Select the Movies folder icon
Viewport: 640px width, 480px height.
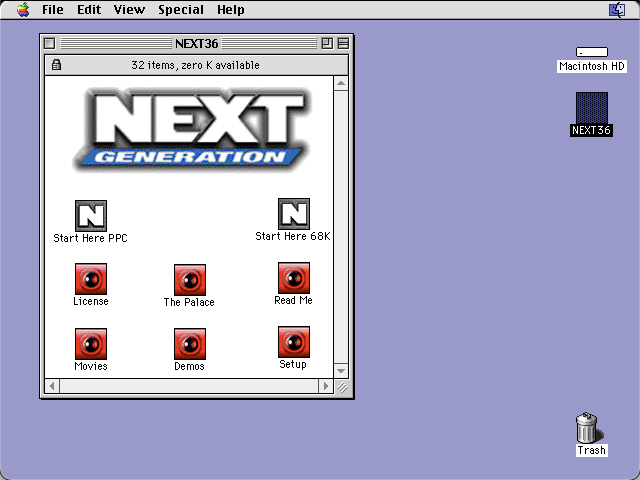click(91, 344)
